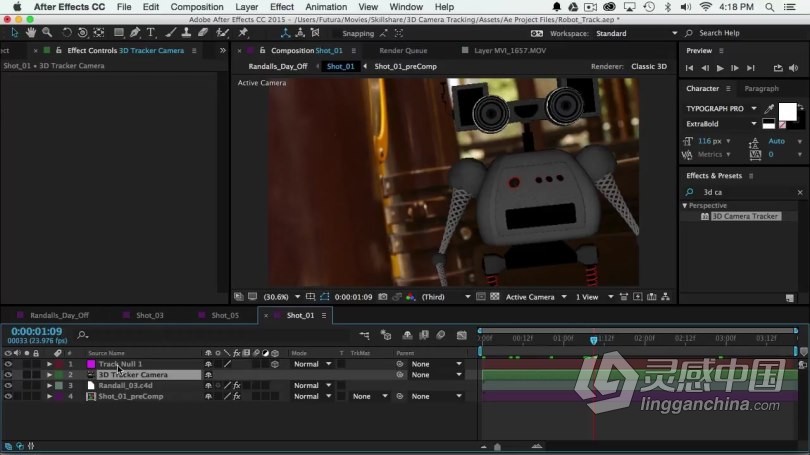
Task: Open the Graph Editor icon
Action: [x=462, y=335]
